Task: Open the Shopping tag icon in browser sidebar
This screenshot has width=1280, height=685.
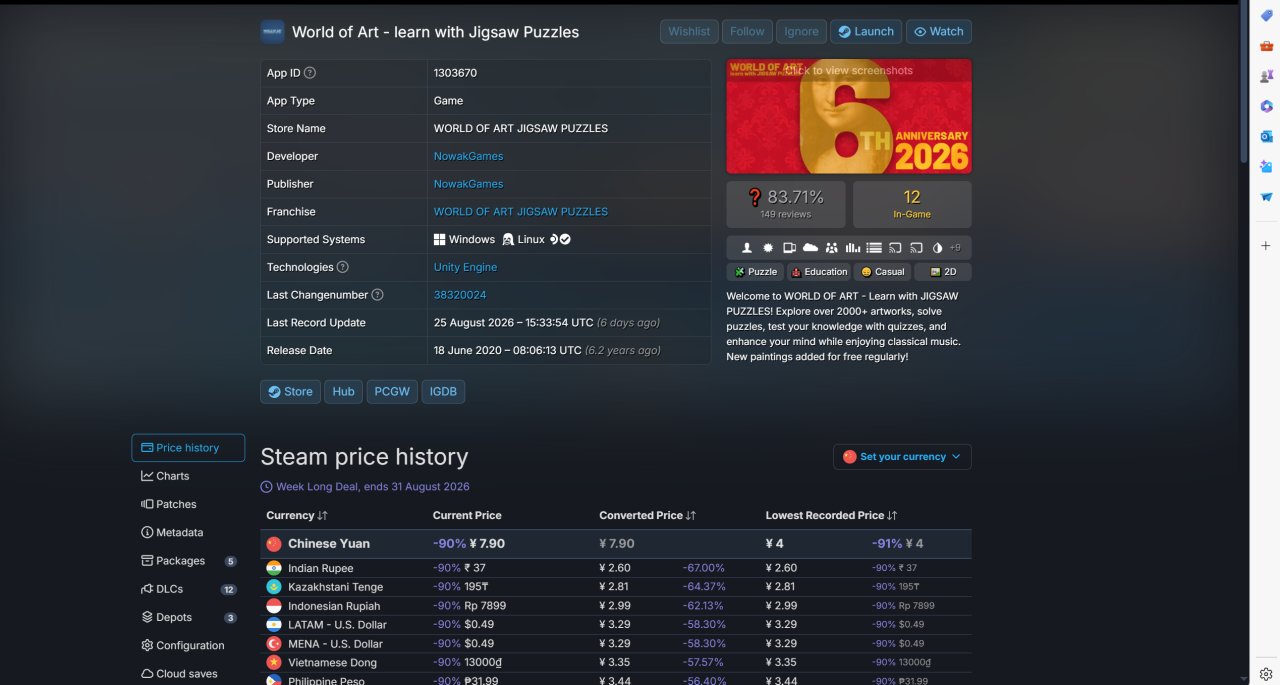Action: pos(1266,16)
